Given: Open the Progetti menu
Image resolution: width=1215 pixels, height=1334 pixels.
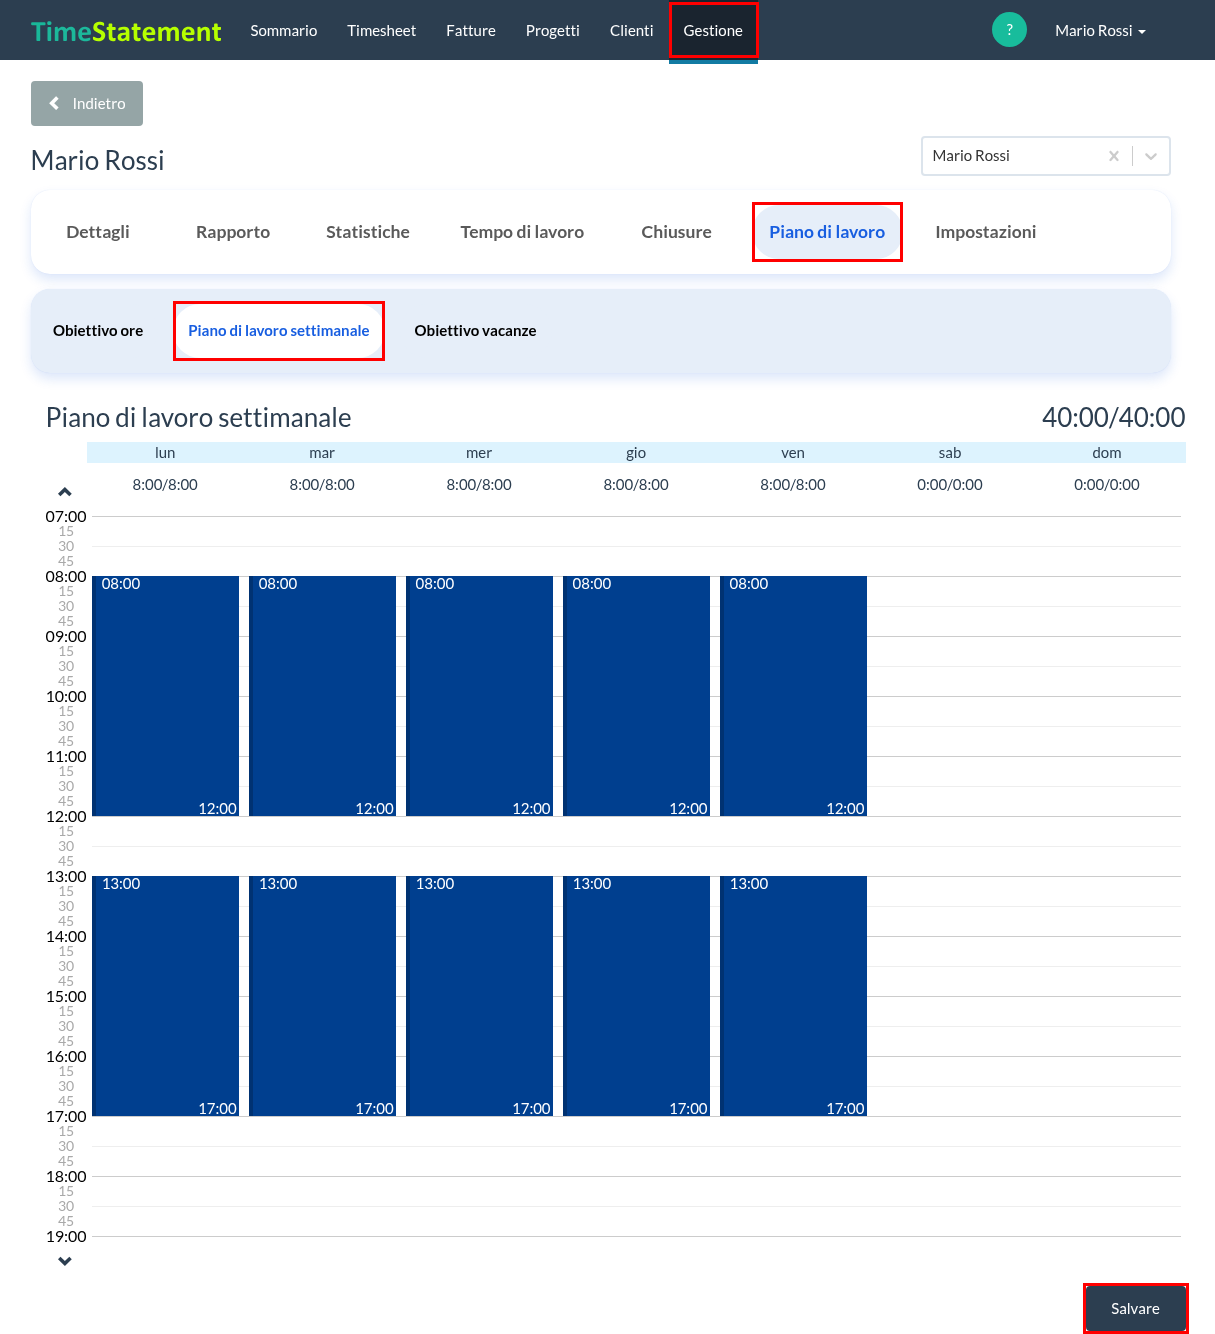Looking at the screenshot, I should pyautogui.click(x=553, y=31).
